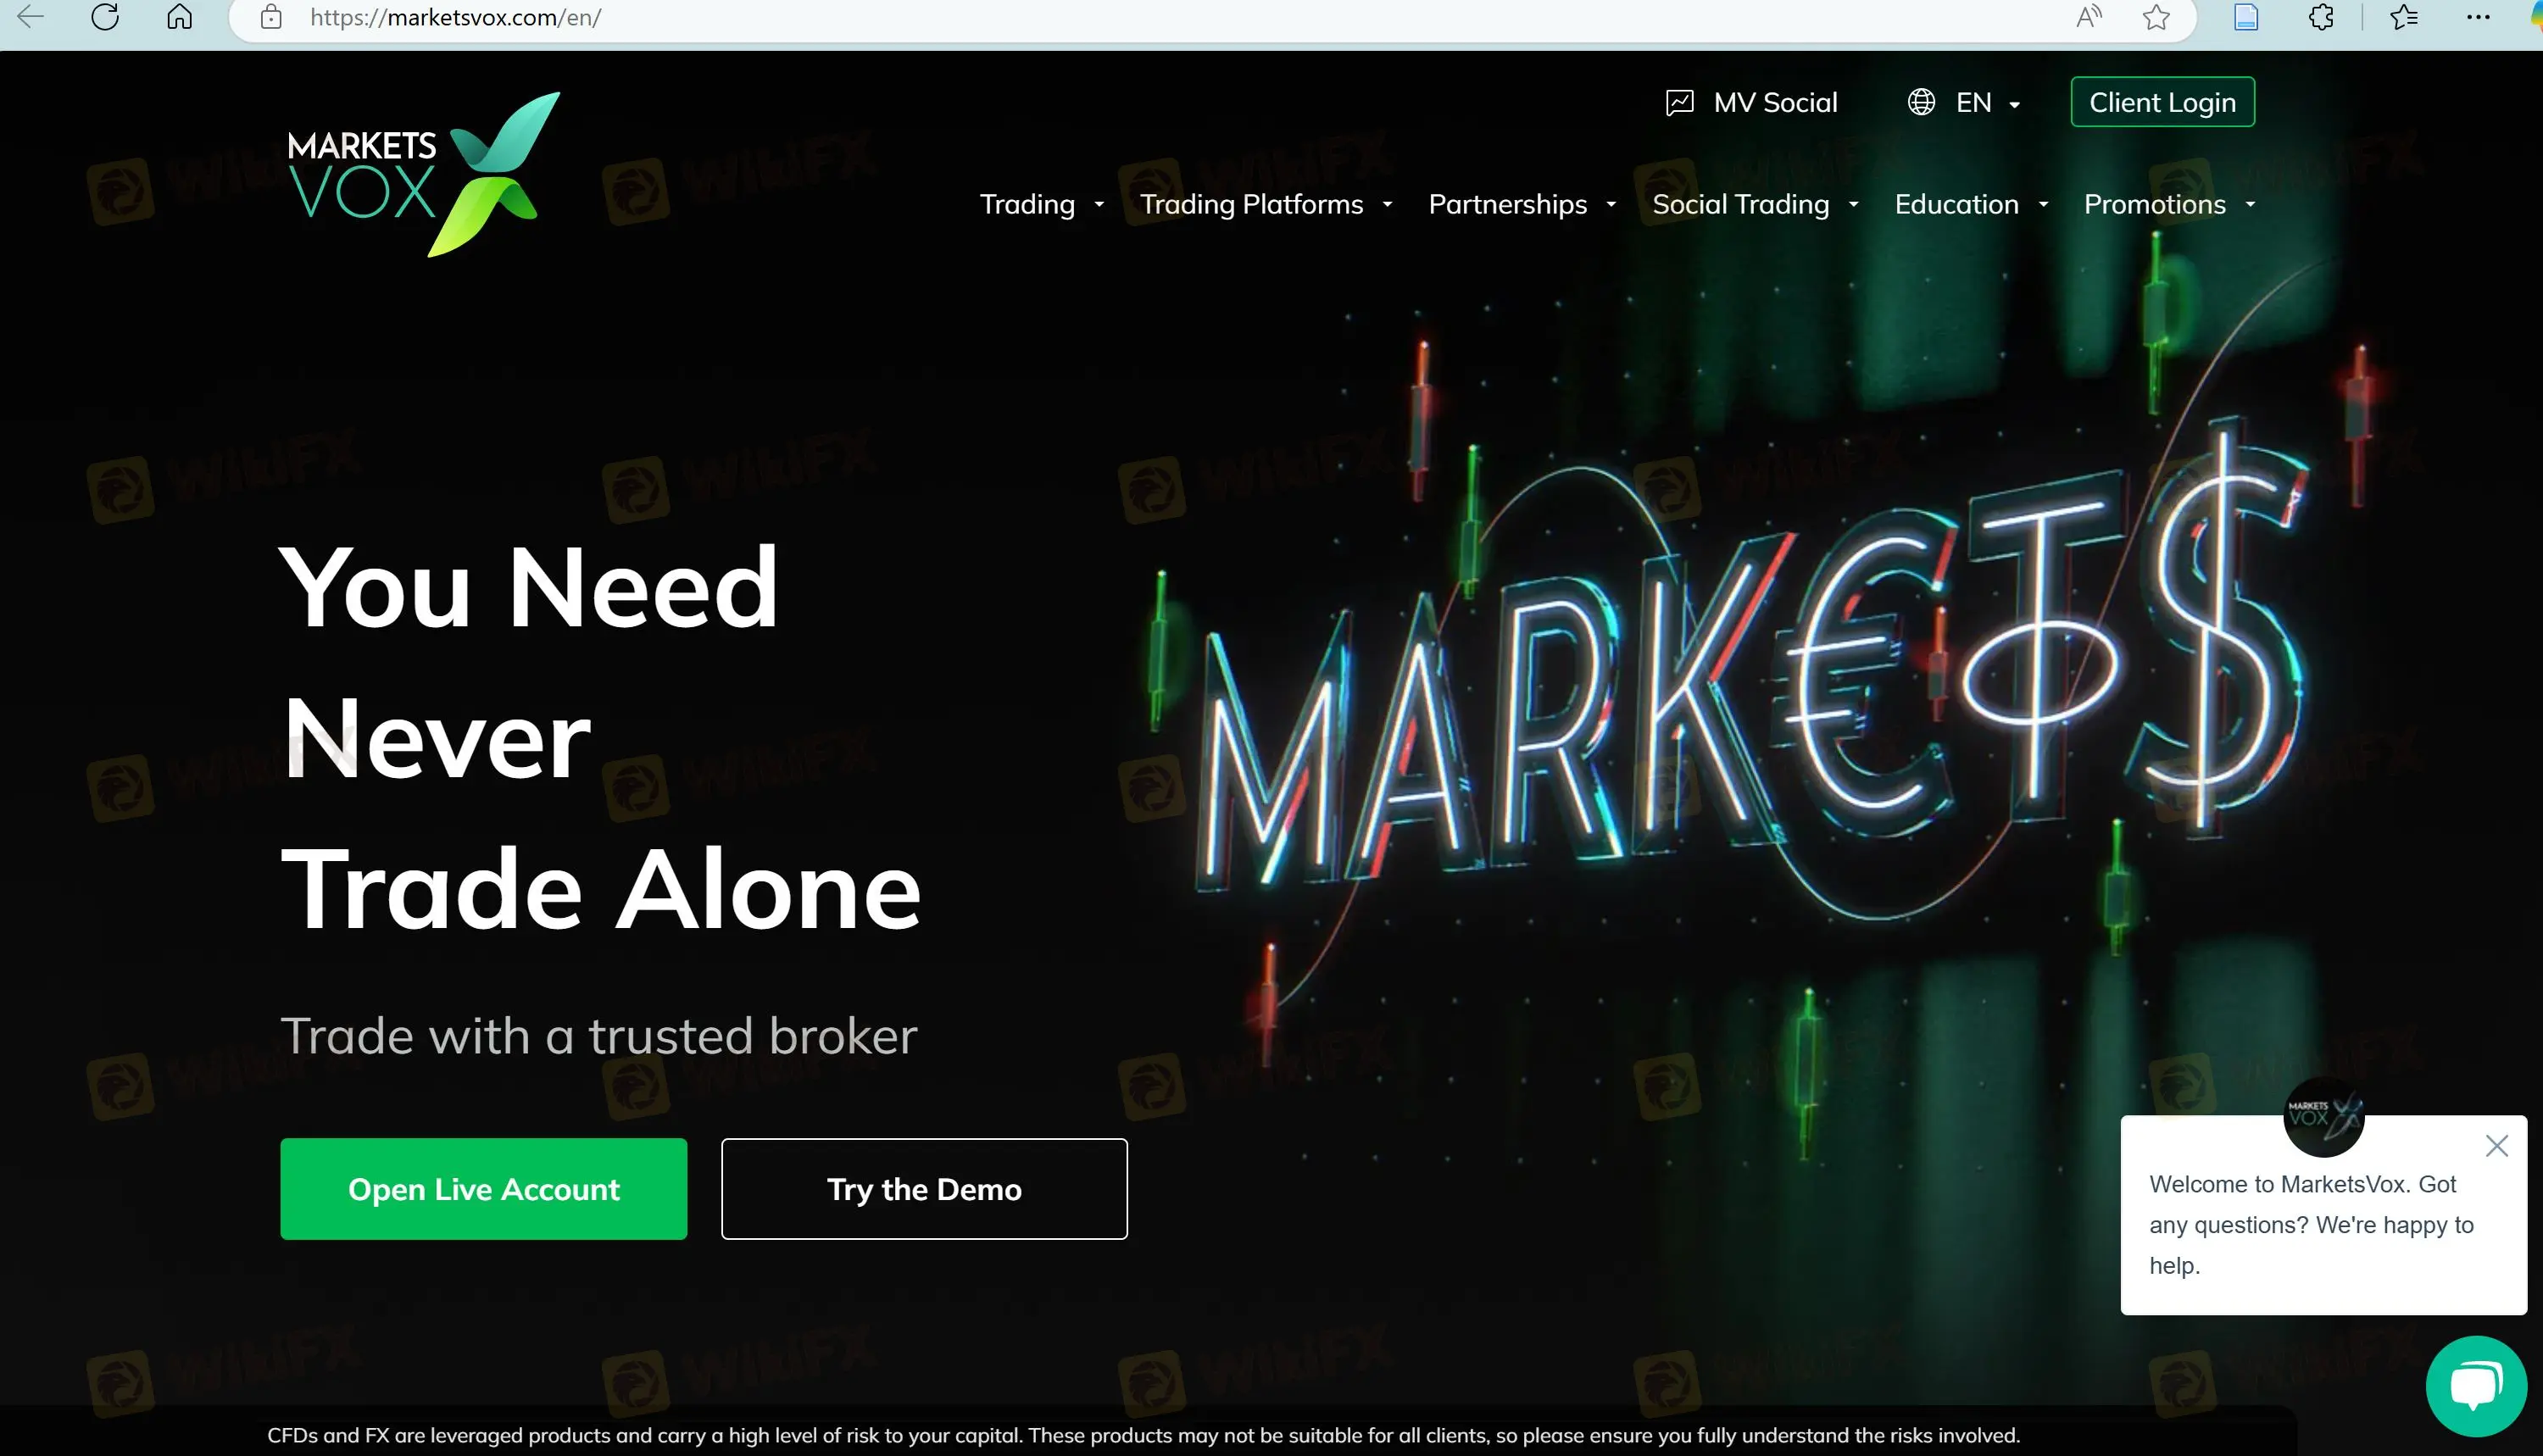Screen dimensions: 2543x1456
Task: Open browser Settings and more menu
Action: (x=2478, y=17)
